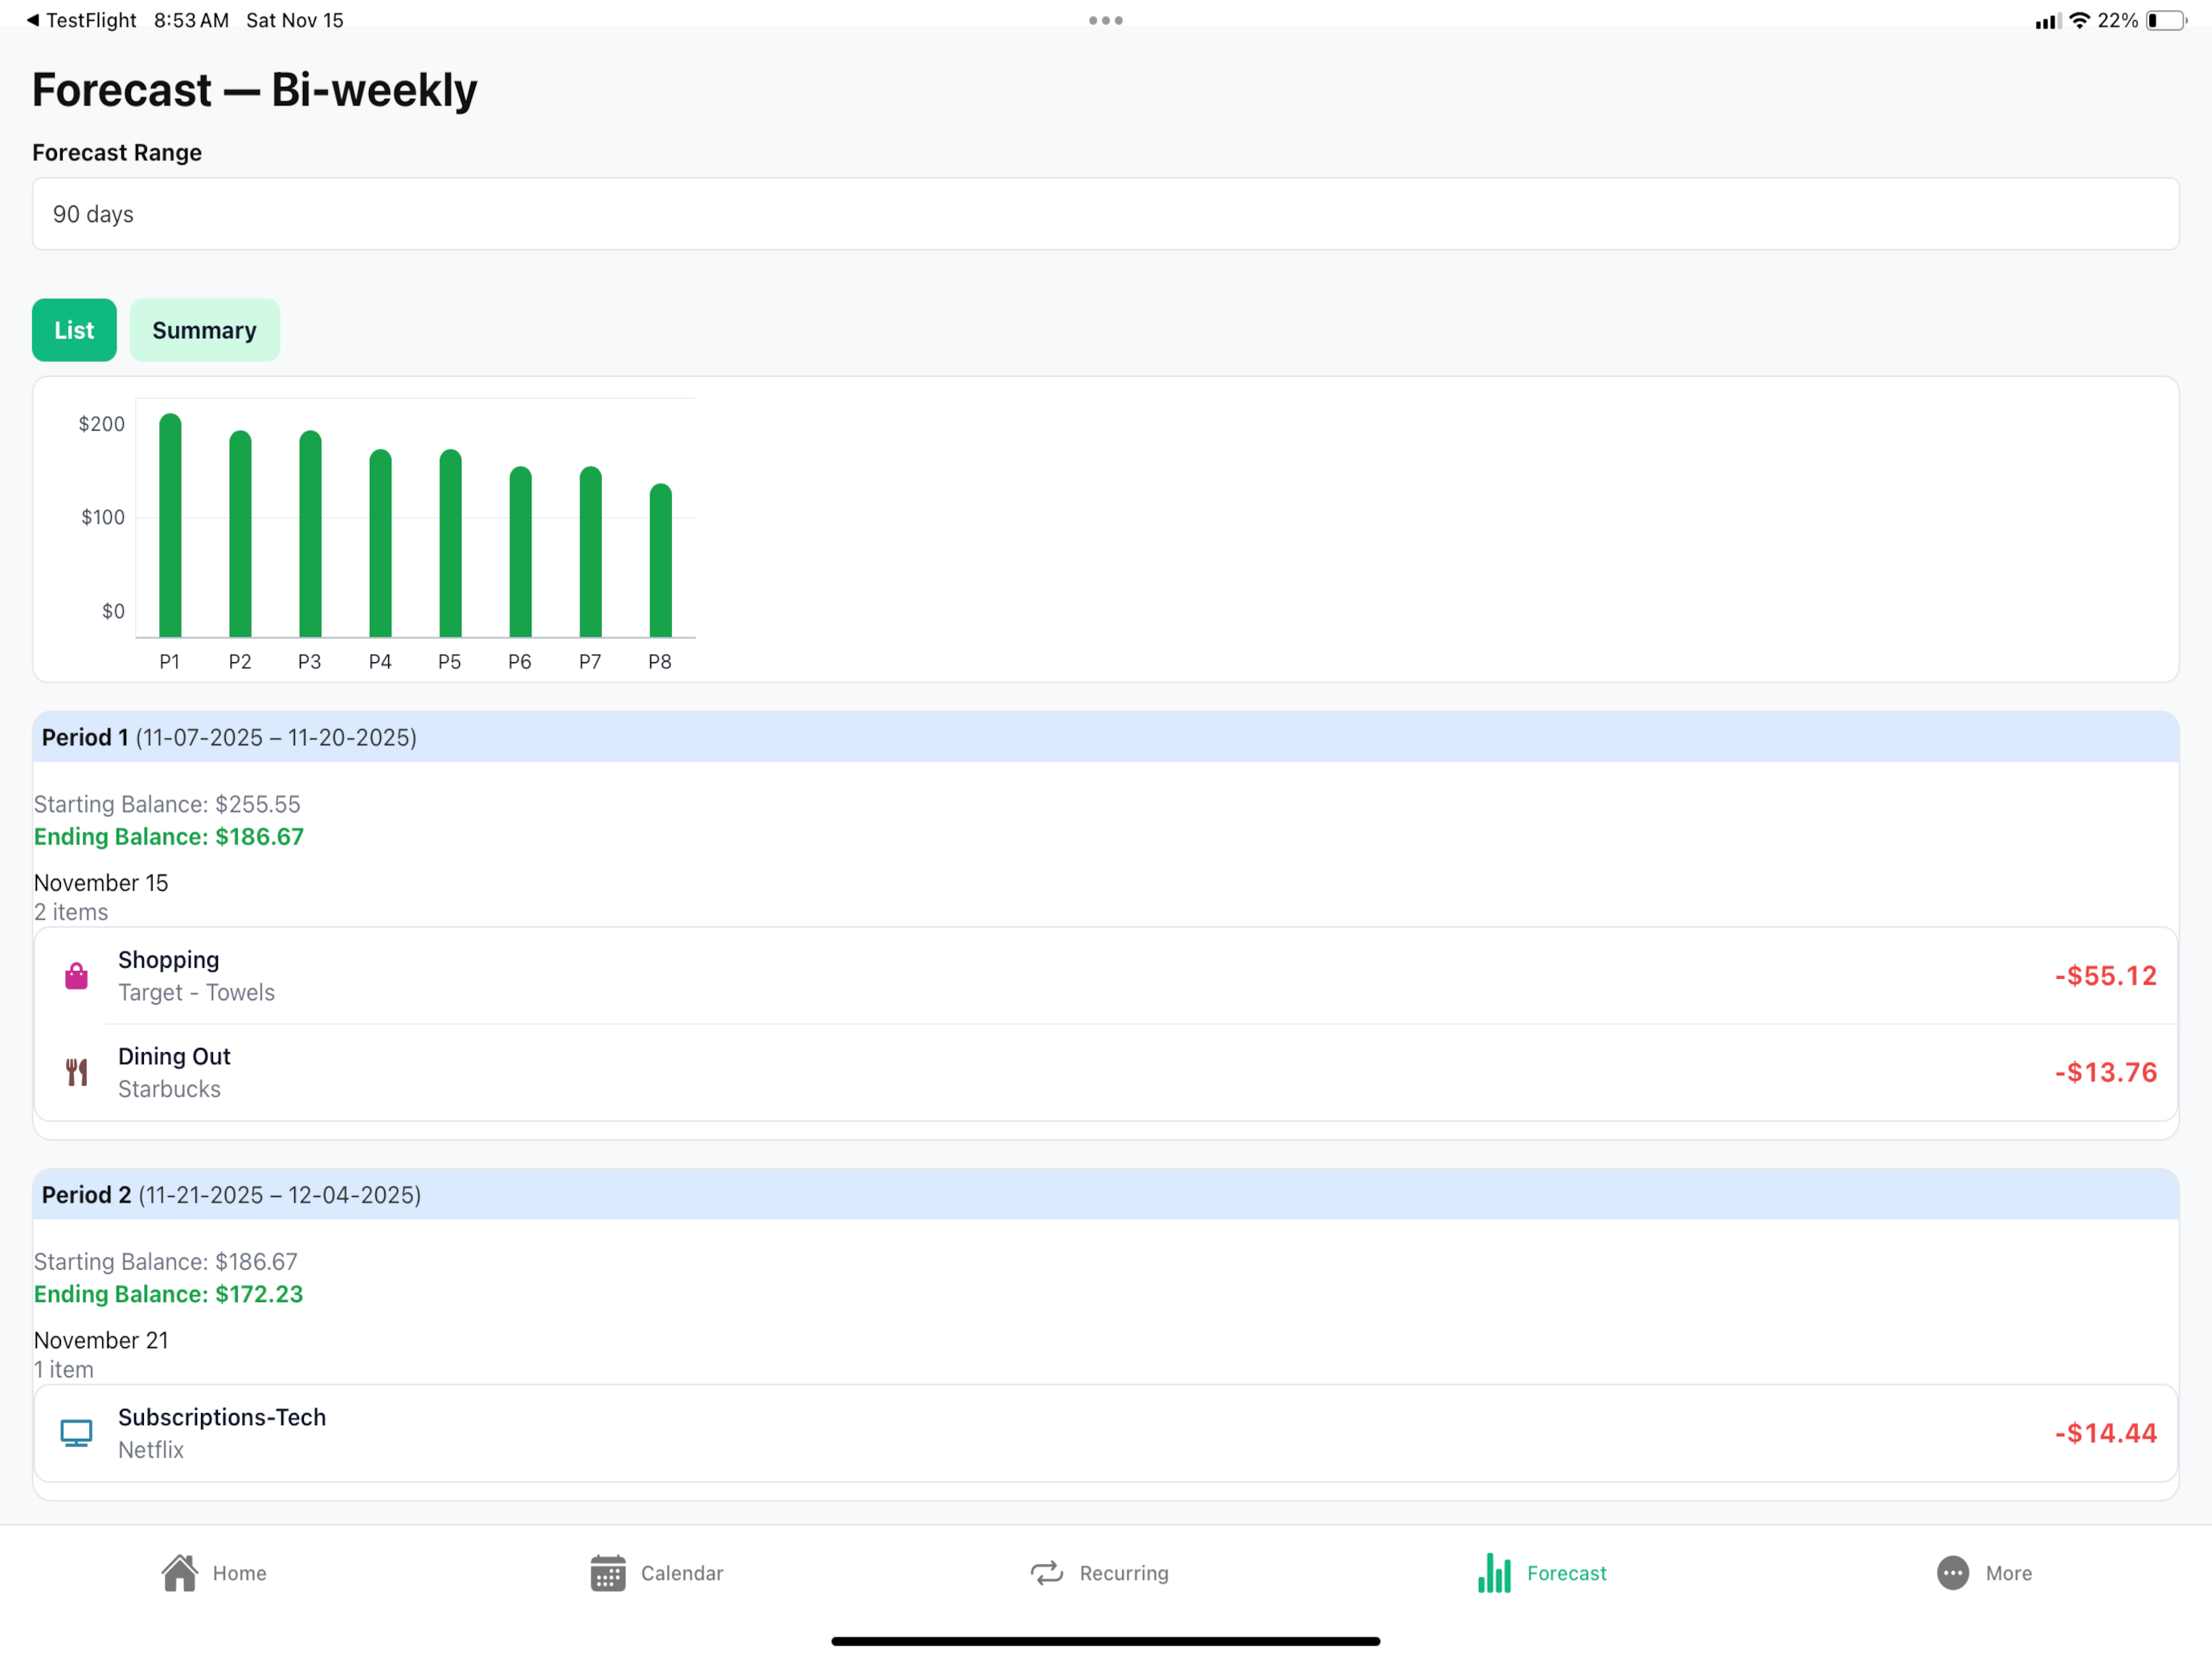Tap the Shopping bag icon
This screenshot has height=1659, width=2212.
click(76, 976)
